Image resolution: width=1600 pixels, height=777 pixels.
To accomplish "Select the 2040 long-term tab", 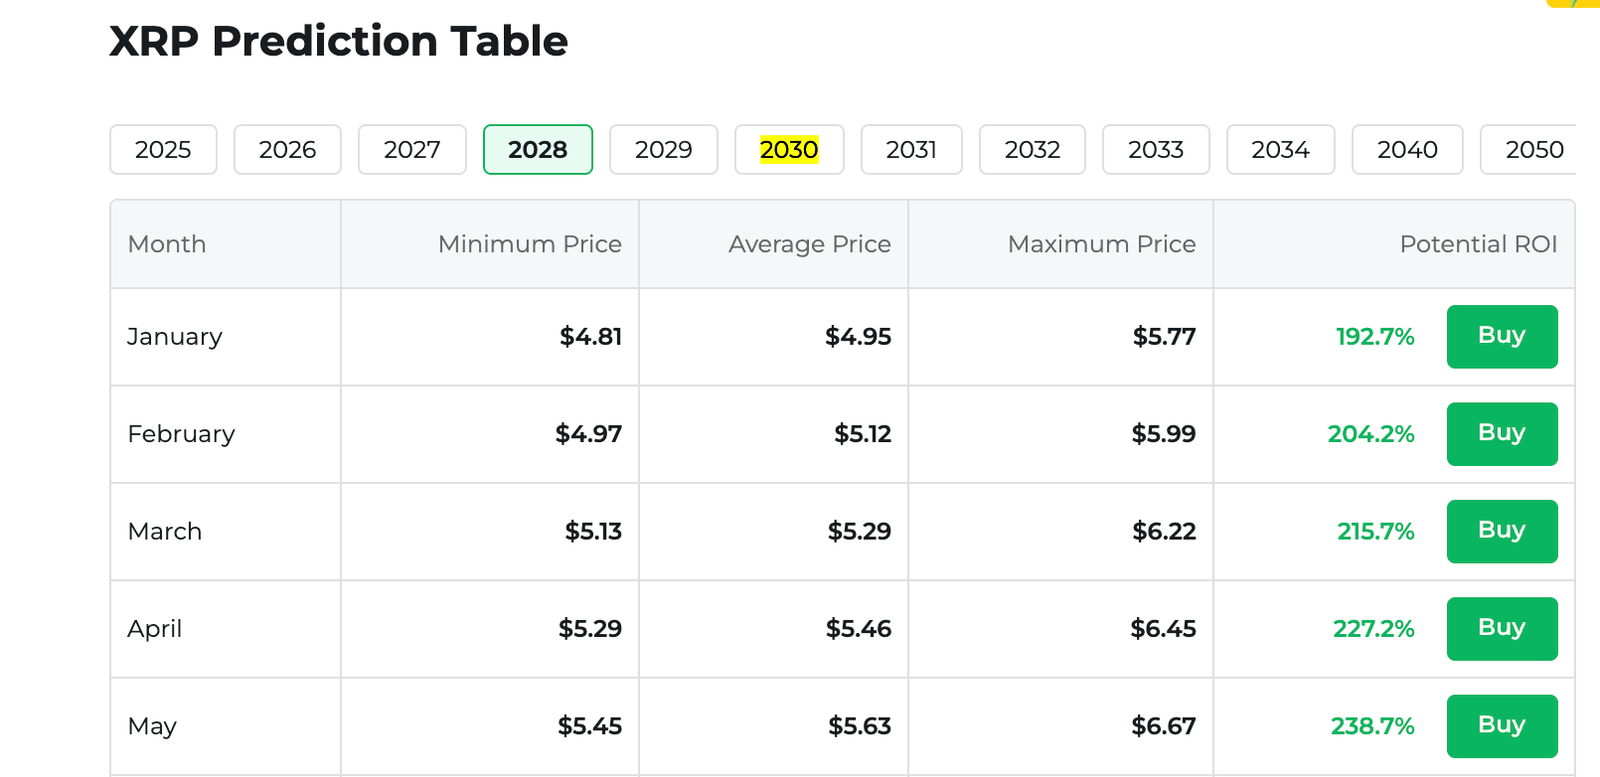I will point(1407,149).
